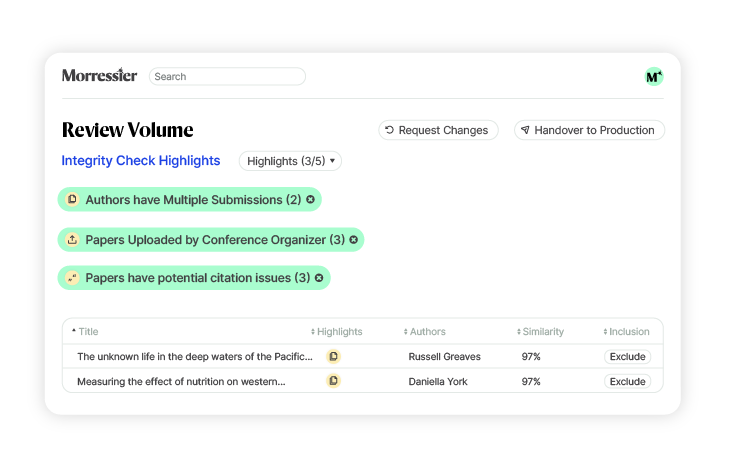Screen dimensions: 747x469
Task: Exclude the Russell Greaves paper
Action: click(627, 357)
